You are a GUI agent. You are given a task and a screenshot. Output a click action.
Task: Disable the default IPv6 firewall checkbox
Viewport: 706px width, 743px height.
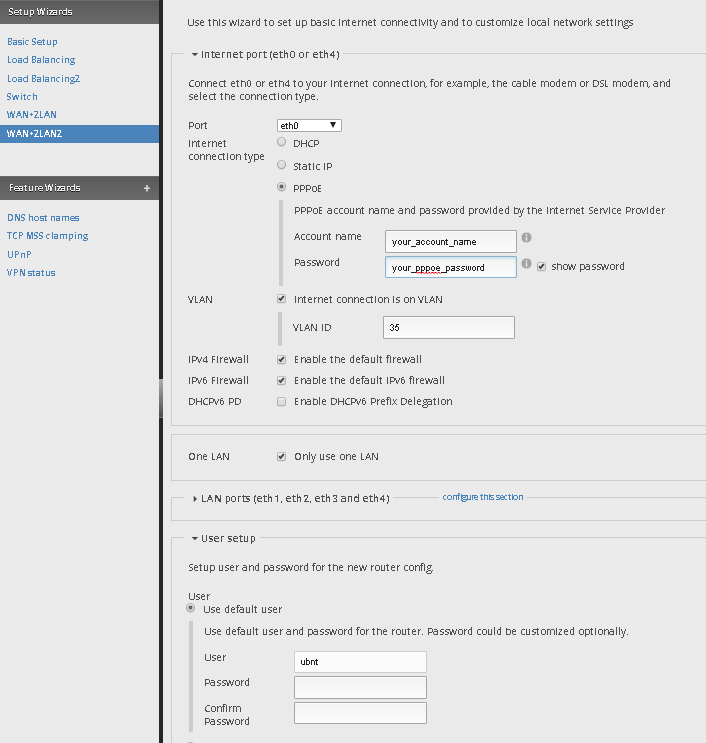pyautogui.click(x=281, y=380)
